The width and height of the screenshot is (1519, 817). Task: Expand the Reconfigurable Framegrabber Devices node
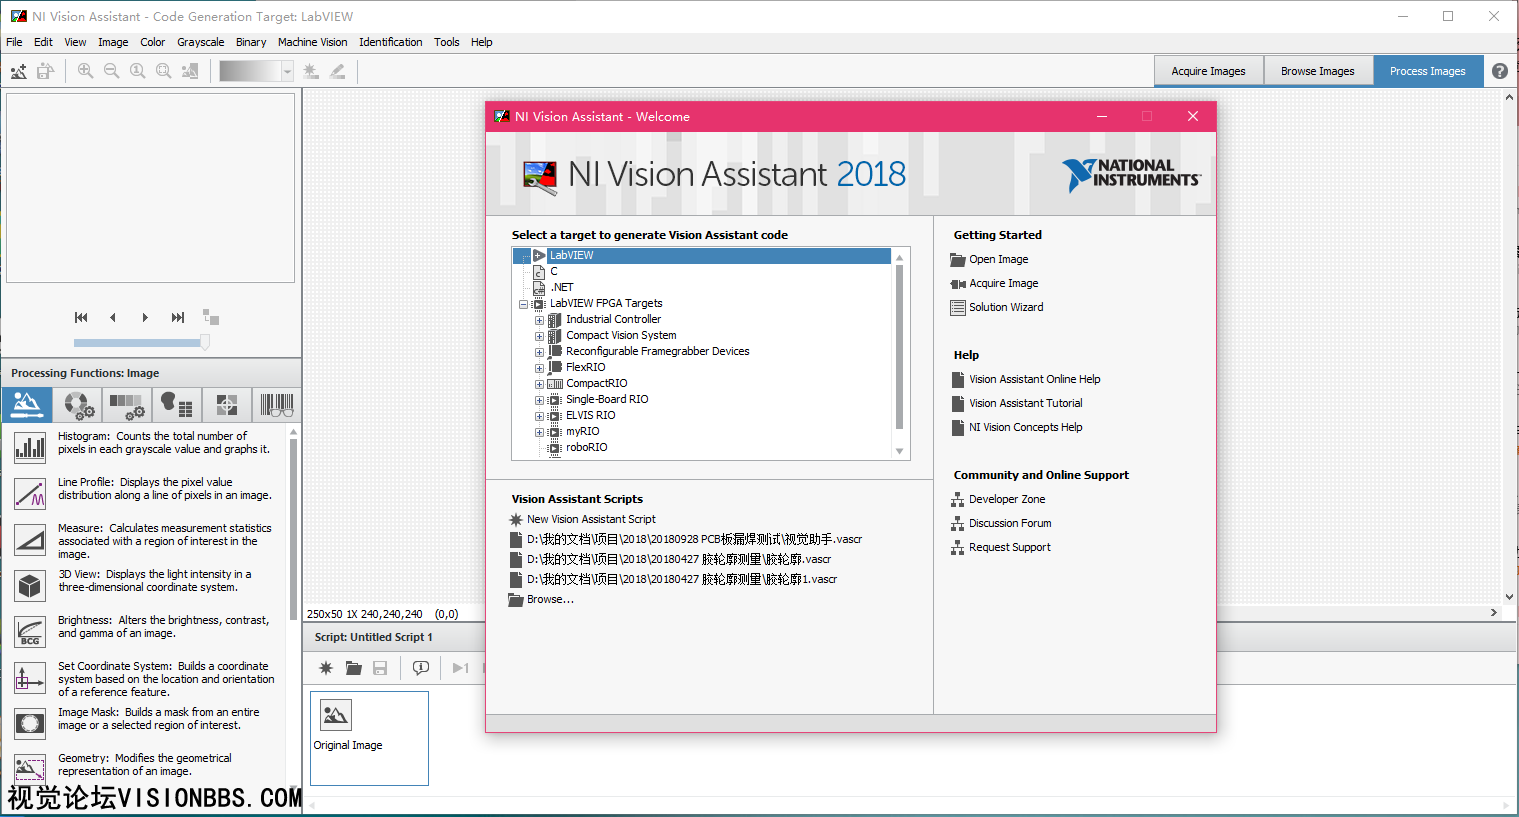539,352
